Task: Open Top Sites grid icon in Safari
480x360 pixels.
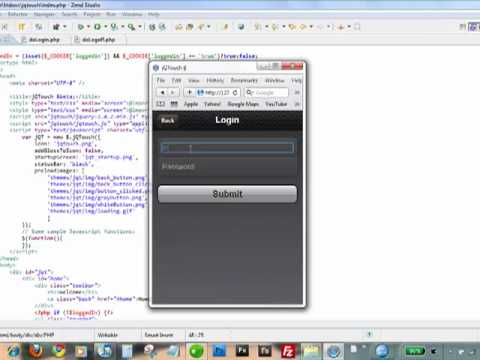Action: pos(174,104)
